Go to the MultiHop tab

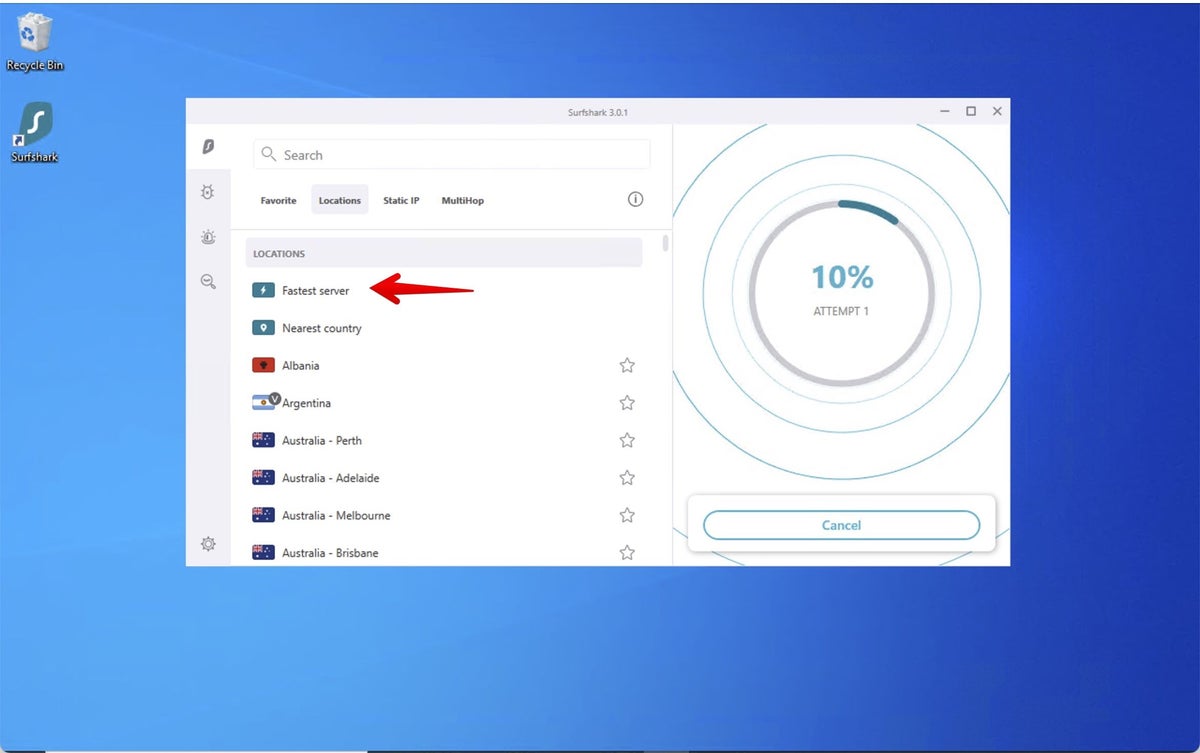pyautogui.click(x=463, y=201)
